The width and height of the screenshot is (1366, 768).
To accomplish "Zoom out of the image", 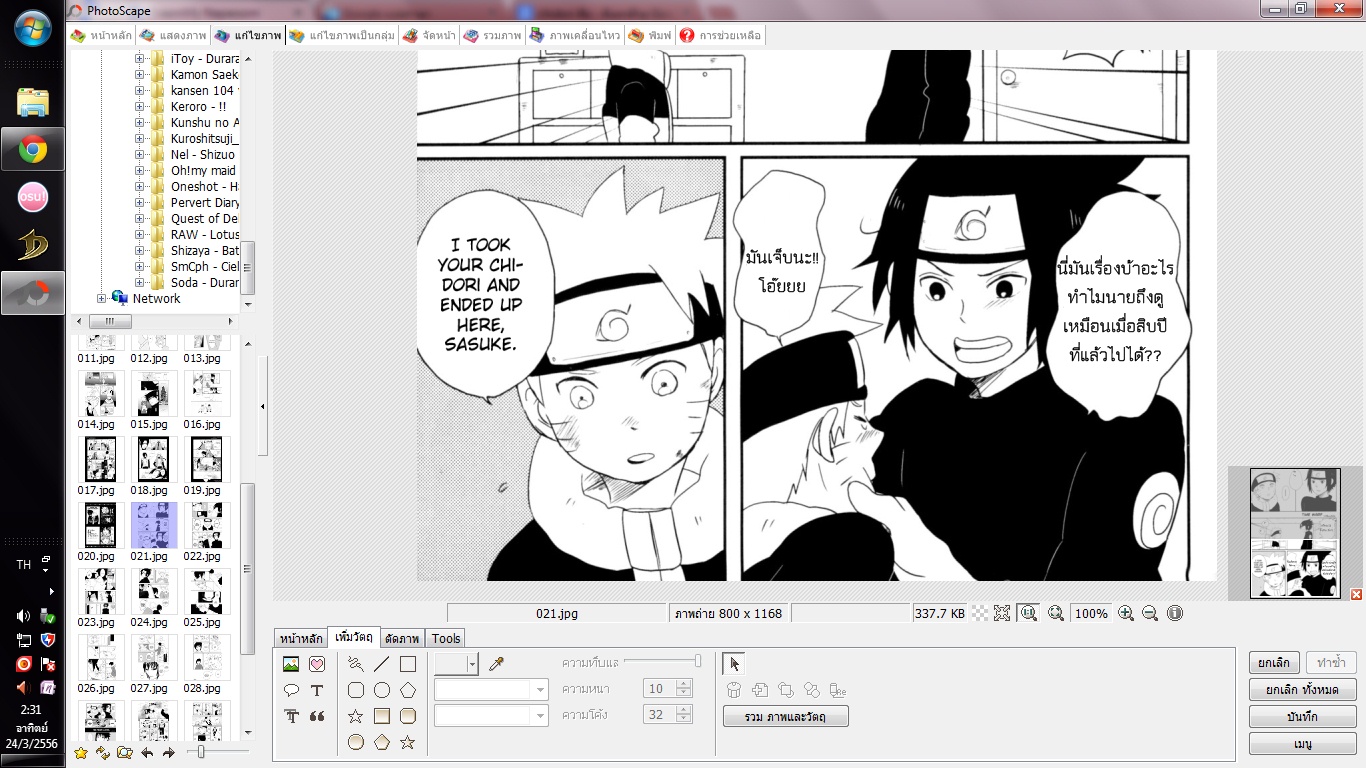I will (x=1150, y=613).
